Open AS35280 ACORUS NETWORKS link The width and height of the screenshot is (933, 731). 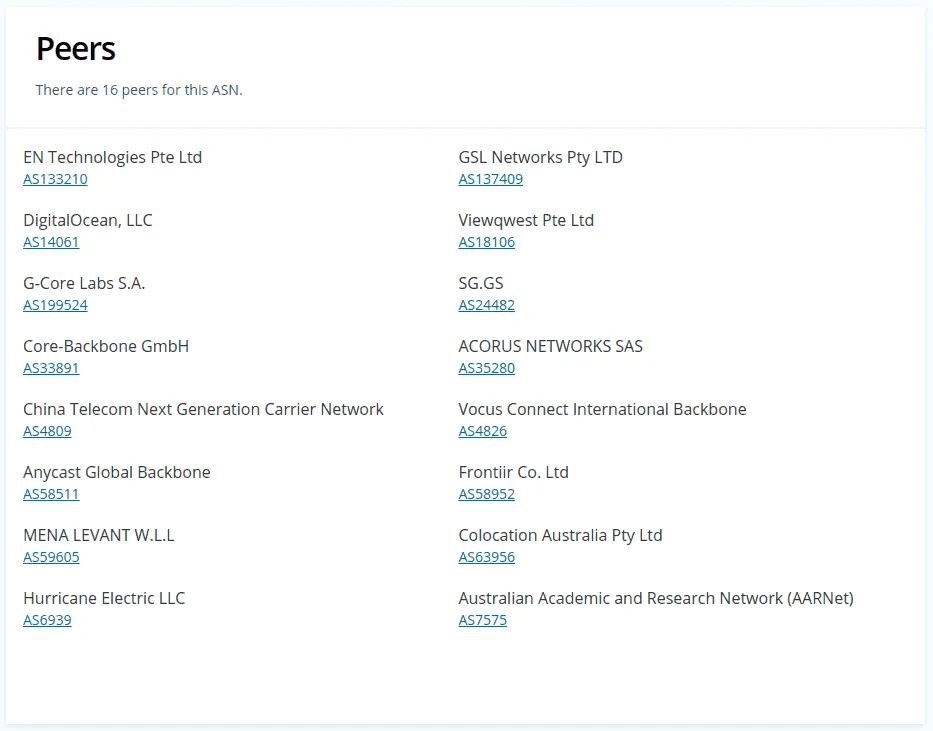486,368
